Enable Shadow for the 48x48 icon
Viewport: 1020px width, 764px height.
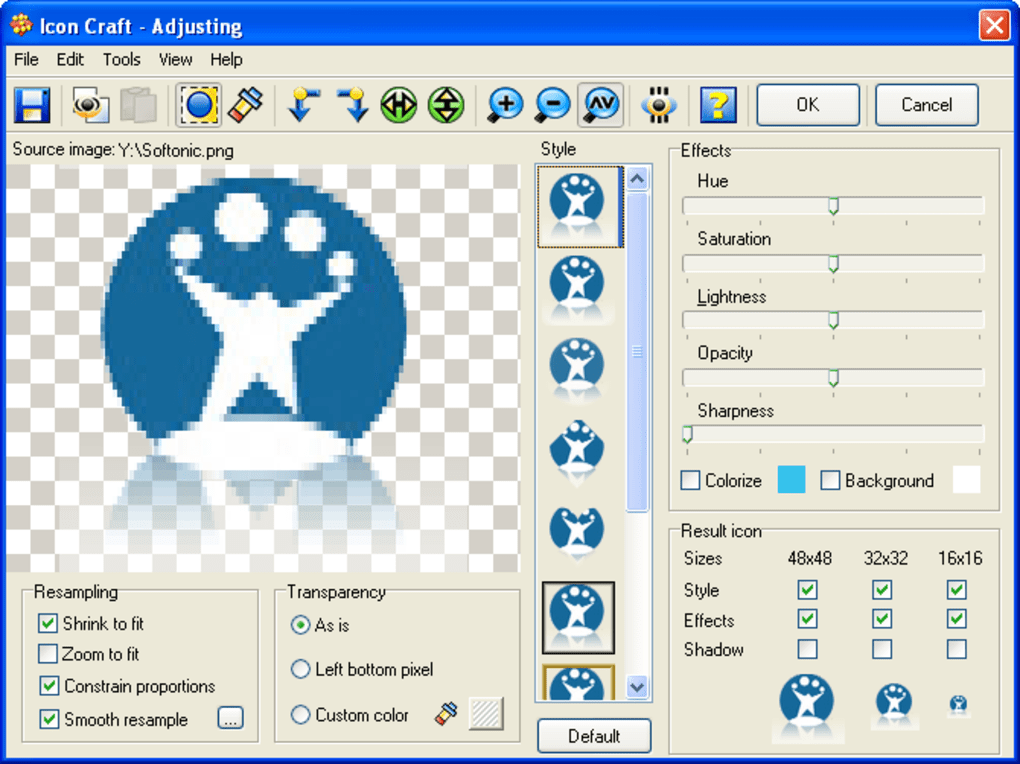pyautogui.click(x=807, y=649)
